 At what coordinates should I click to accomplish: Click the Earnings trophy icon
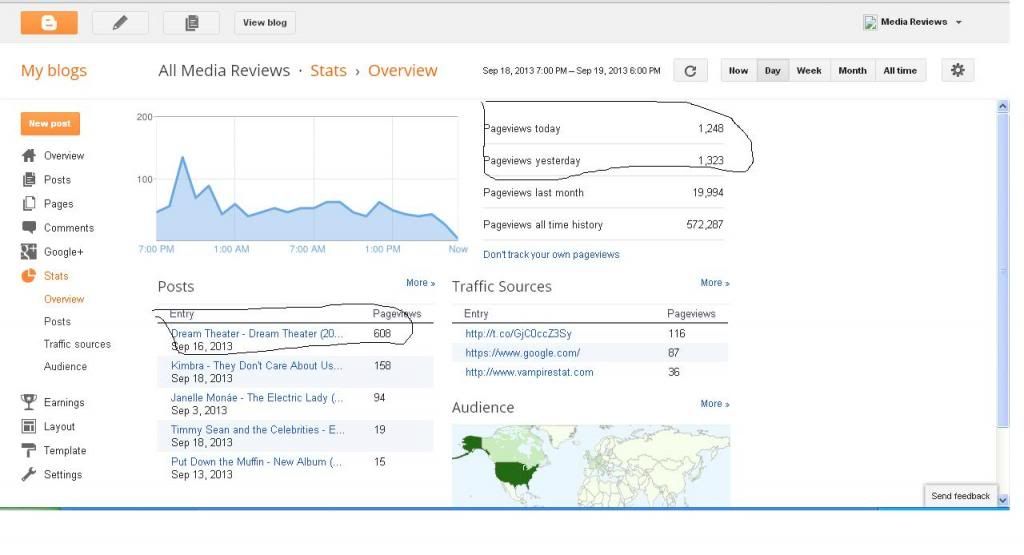29,402
